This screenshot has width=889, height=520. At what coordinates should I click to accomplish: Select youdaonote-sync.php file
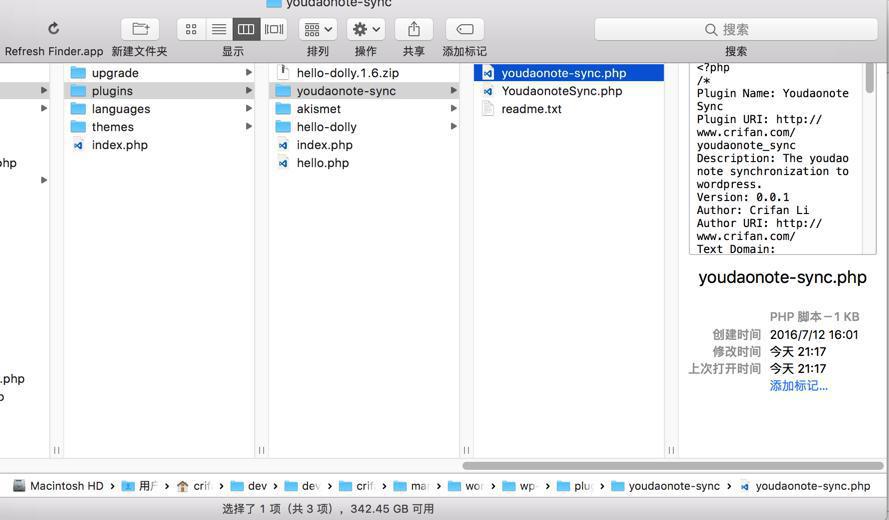[x=569, y=73]
